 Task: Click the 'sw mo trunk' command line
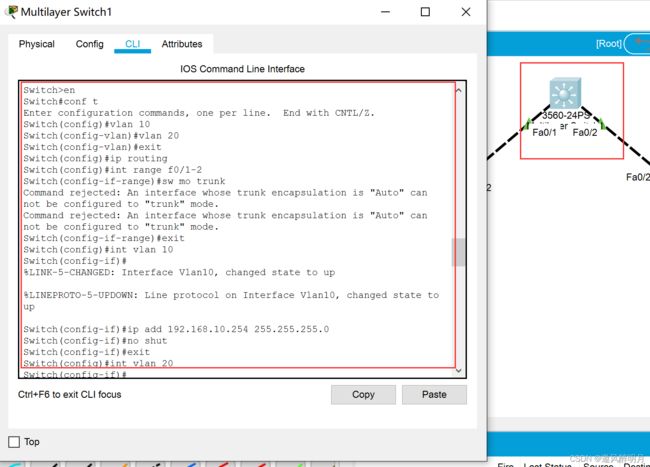coord(124,181)
